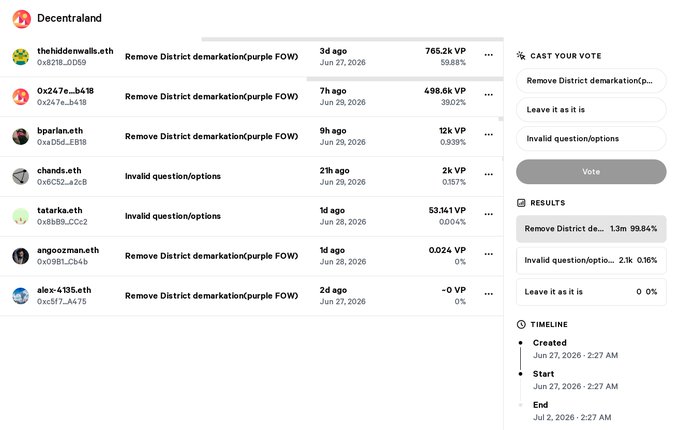Click the 21h ago timestamp
679x430 pixels.
click(x=334, y=170)
